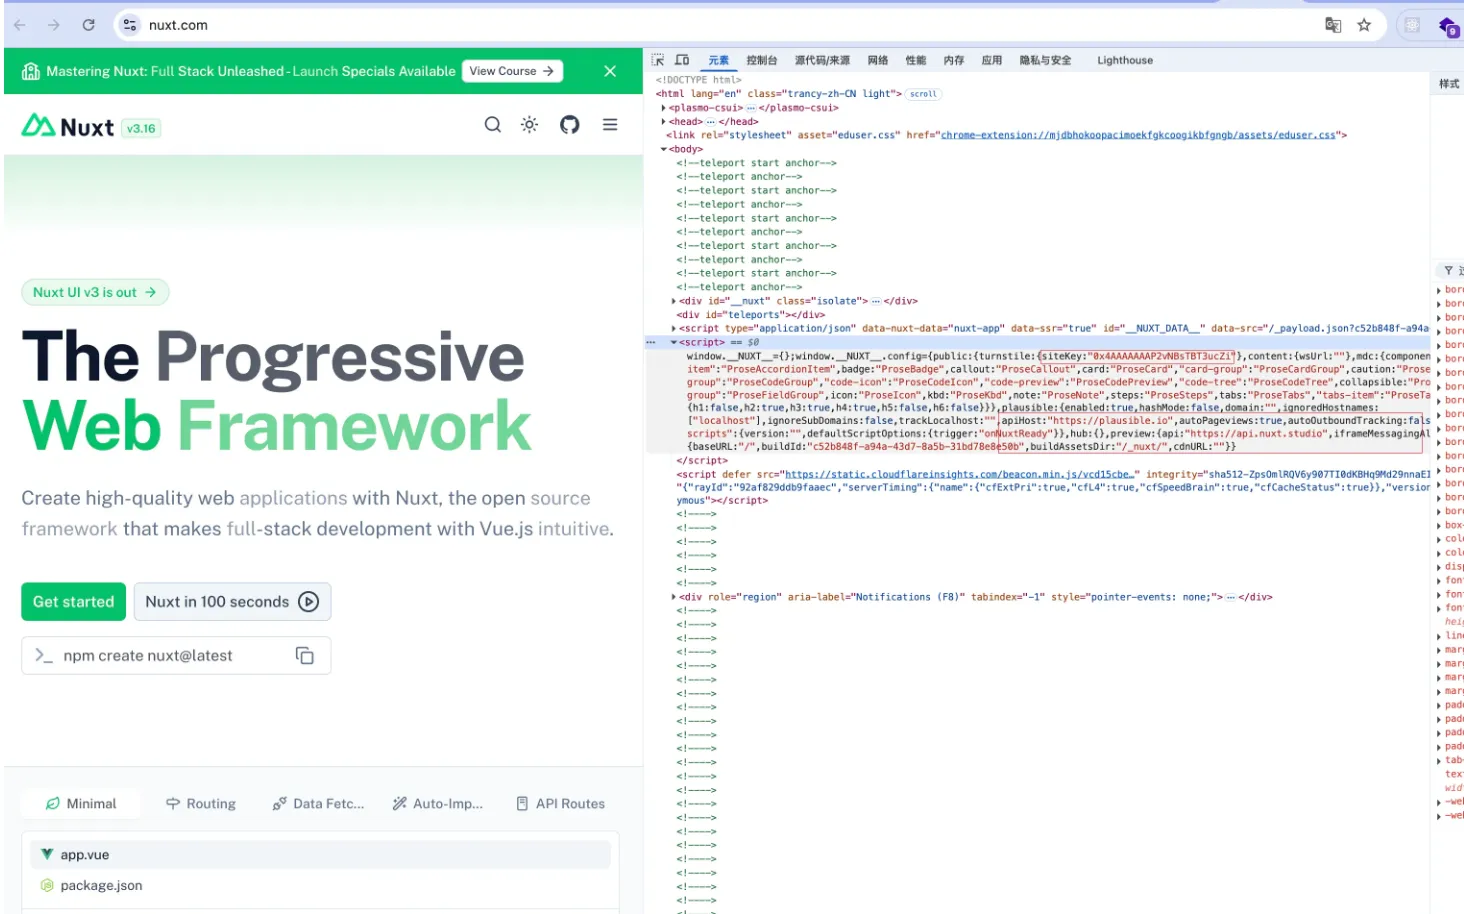The height and width of the screenshot is (914, 1464).
Task: Switch to the 隐私与安全 DevTools tab
Action: click(x=1045, y=60)
